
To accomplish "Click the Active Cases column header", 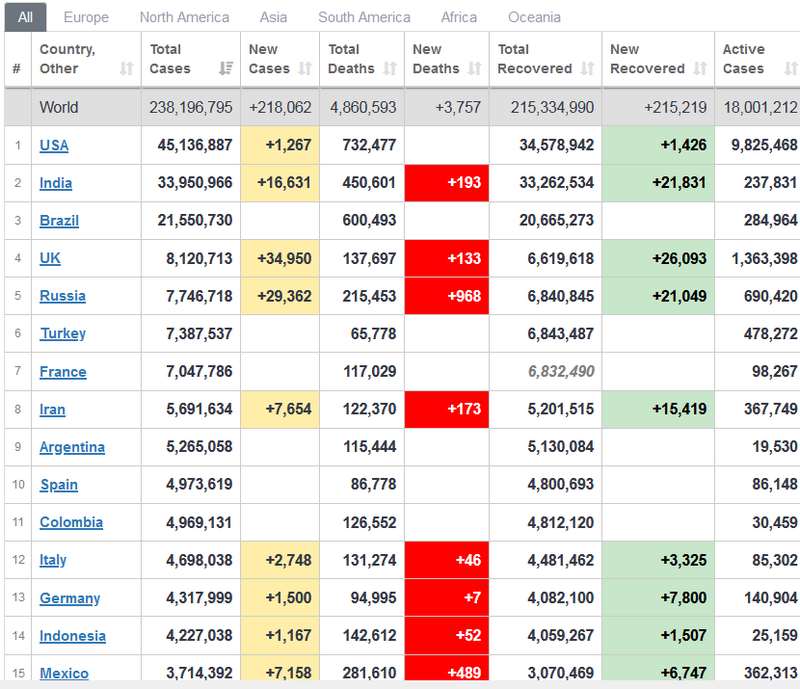I will tap(744, 59).
